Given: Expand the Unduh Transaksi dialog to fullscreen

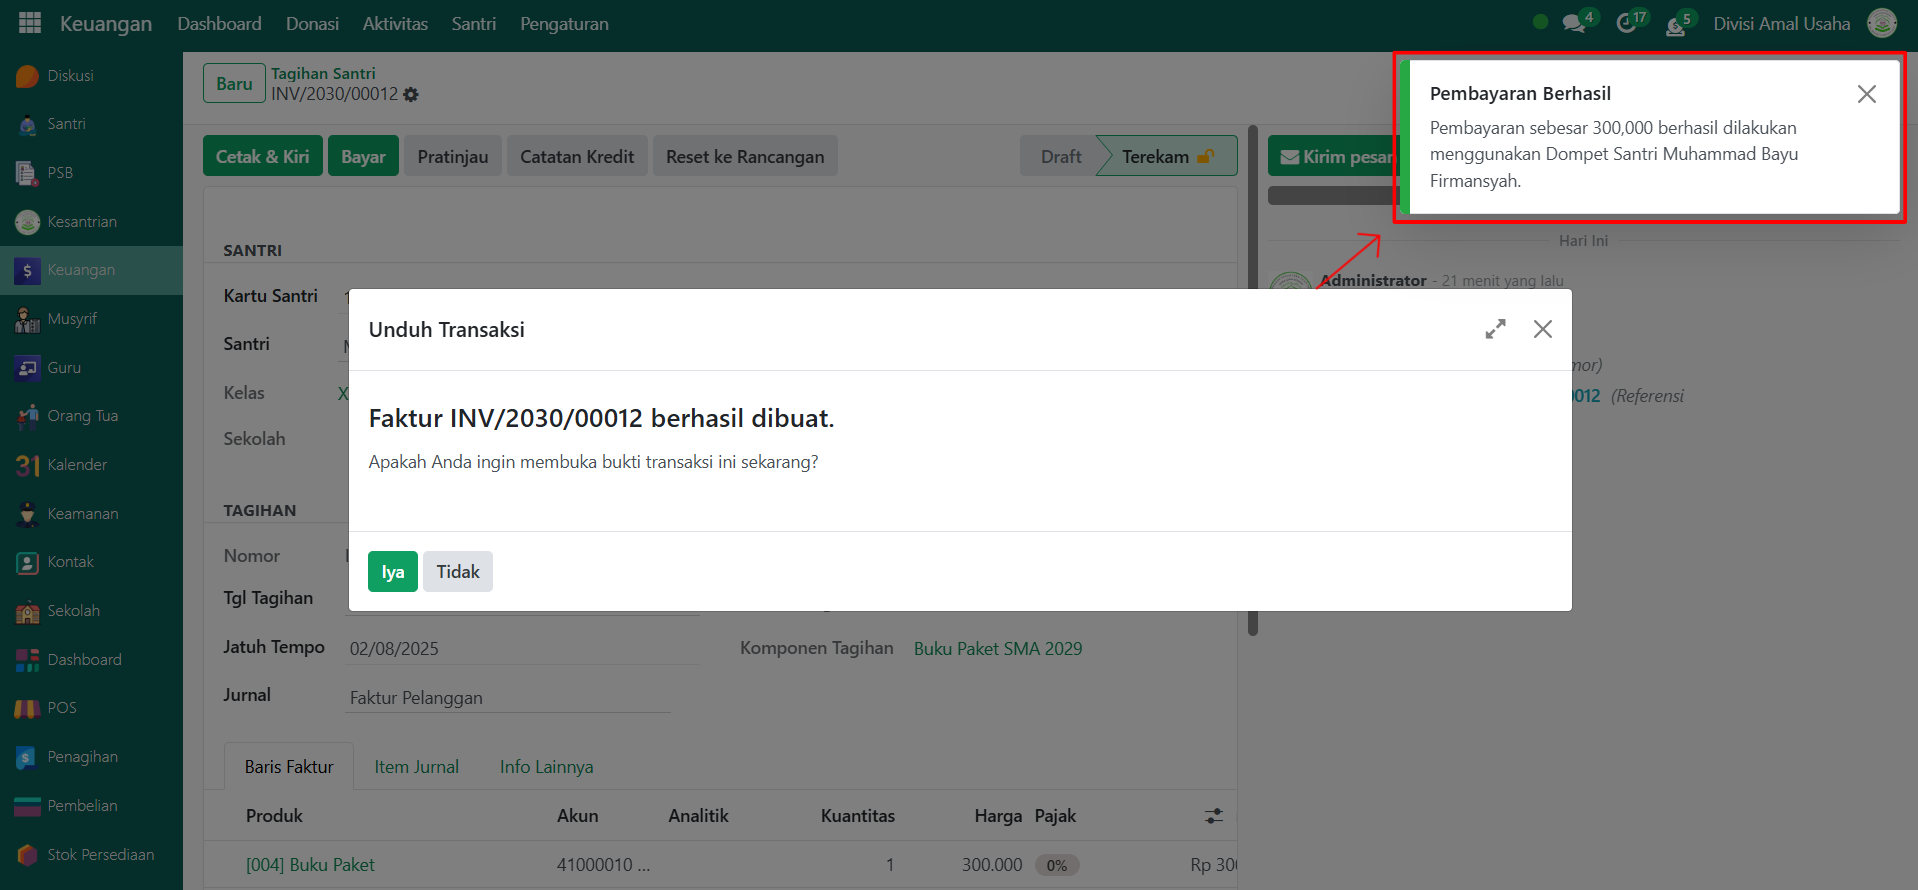Looking at the screenshot, I should coord(1495,329).
